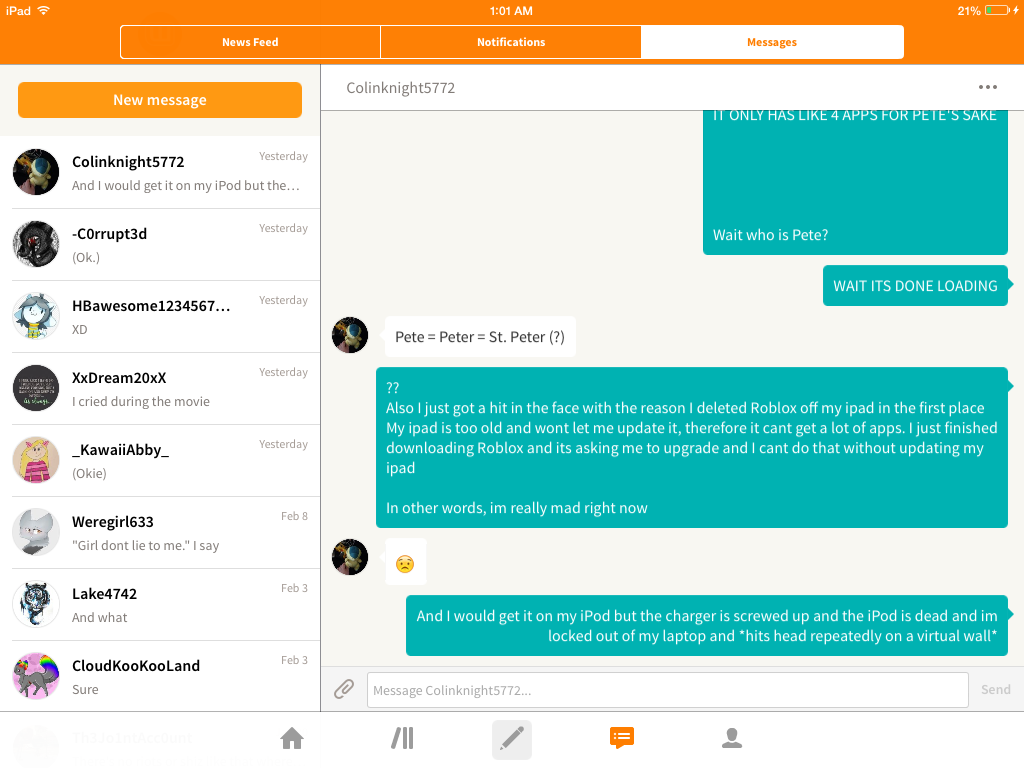Tap the 'XD' message preview
The width and height of the screenshot is (1024, 768).
click(80, 330)
